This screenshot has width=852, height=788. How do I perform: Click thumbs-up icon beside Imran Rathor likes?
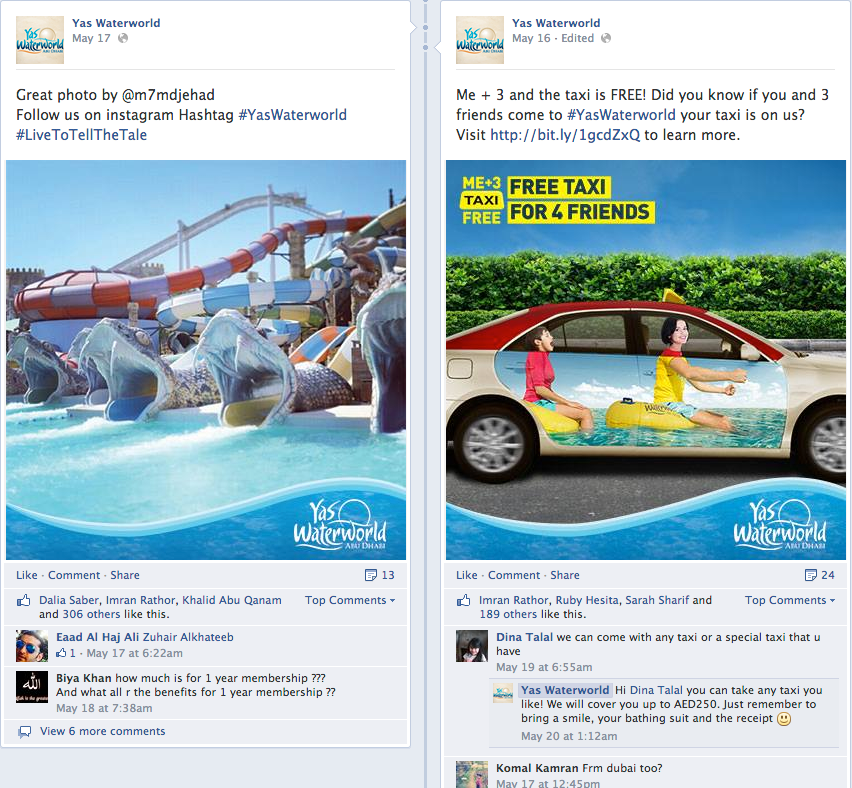[x=463, y=601]
